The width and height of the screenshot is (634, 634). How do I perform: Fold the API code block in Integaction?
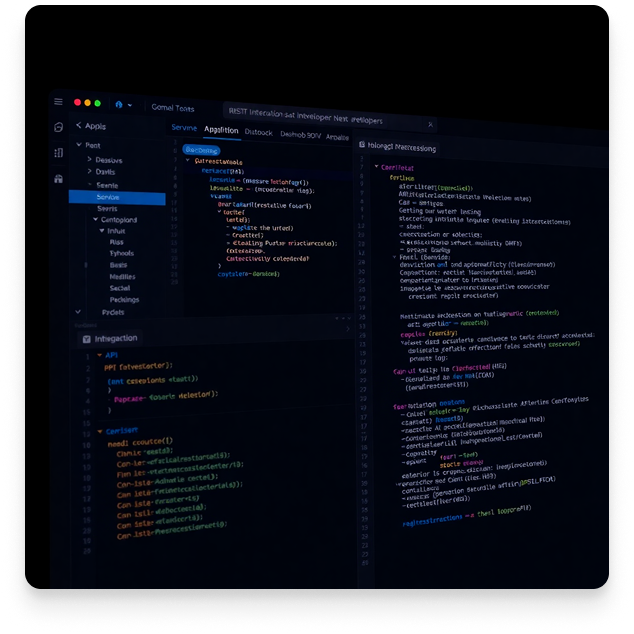[x=98, y=354]
